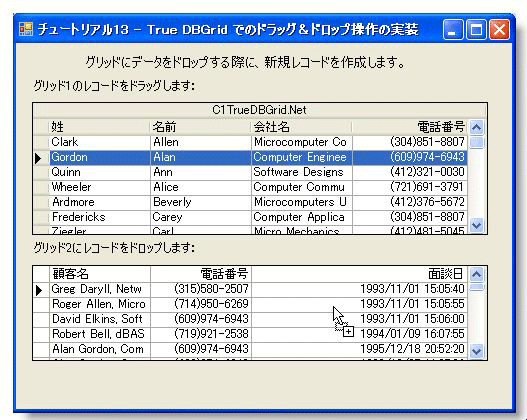
Task: Click the lower grid scrollbar thumb
Action: pos(477,287)
